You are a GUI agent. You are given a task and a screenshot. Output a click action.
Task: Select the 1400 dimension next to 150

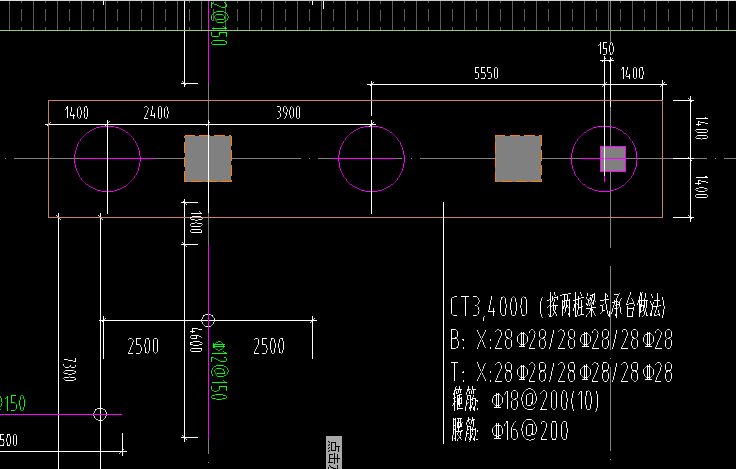coord(632,73)
